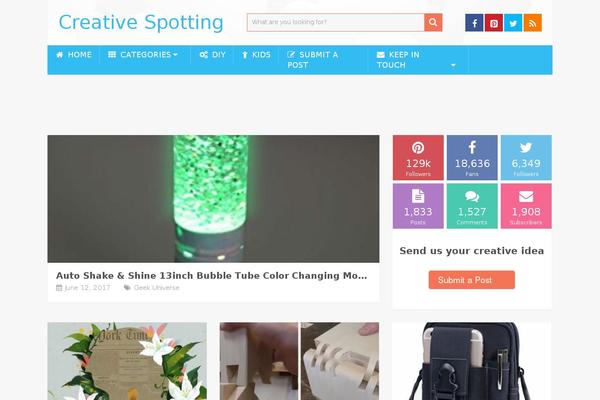Click the orange search magnifier button

(433, 23)
